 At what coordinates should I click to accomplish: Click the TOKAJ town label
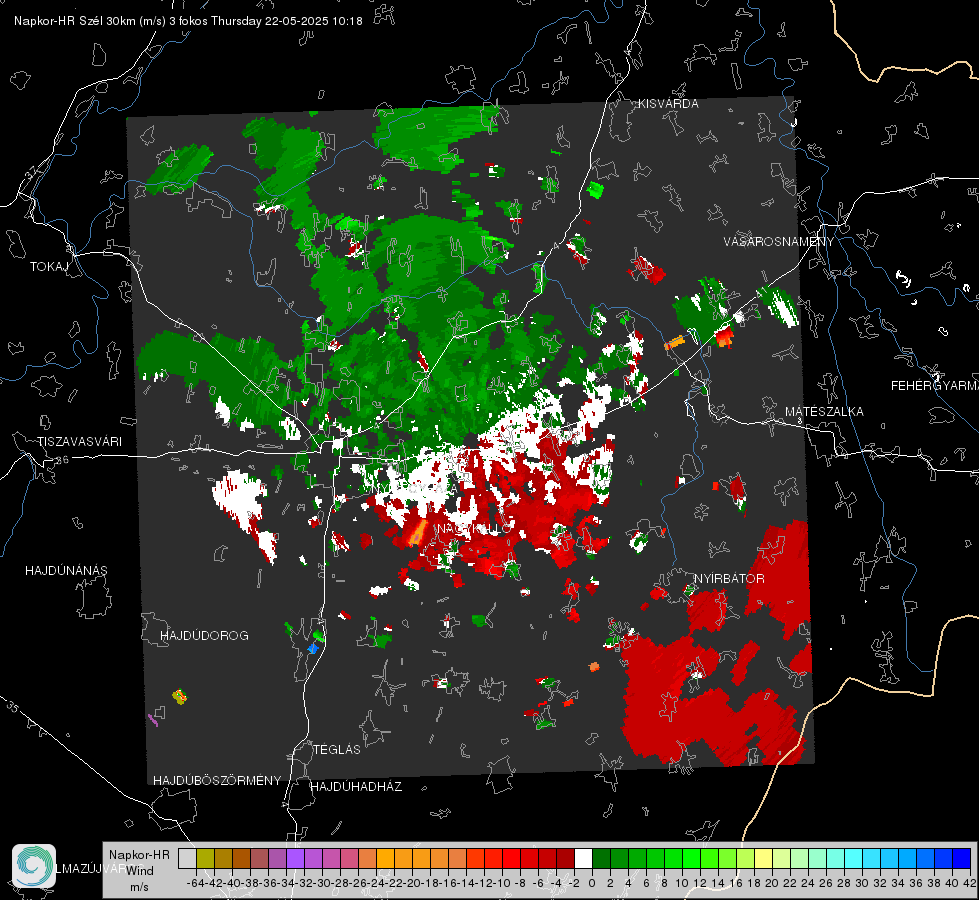click(49, 267)
